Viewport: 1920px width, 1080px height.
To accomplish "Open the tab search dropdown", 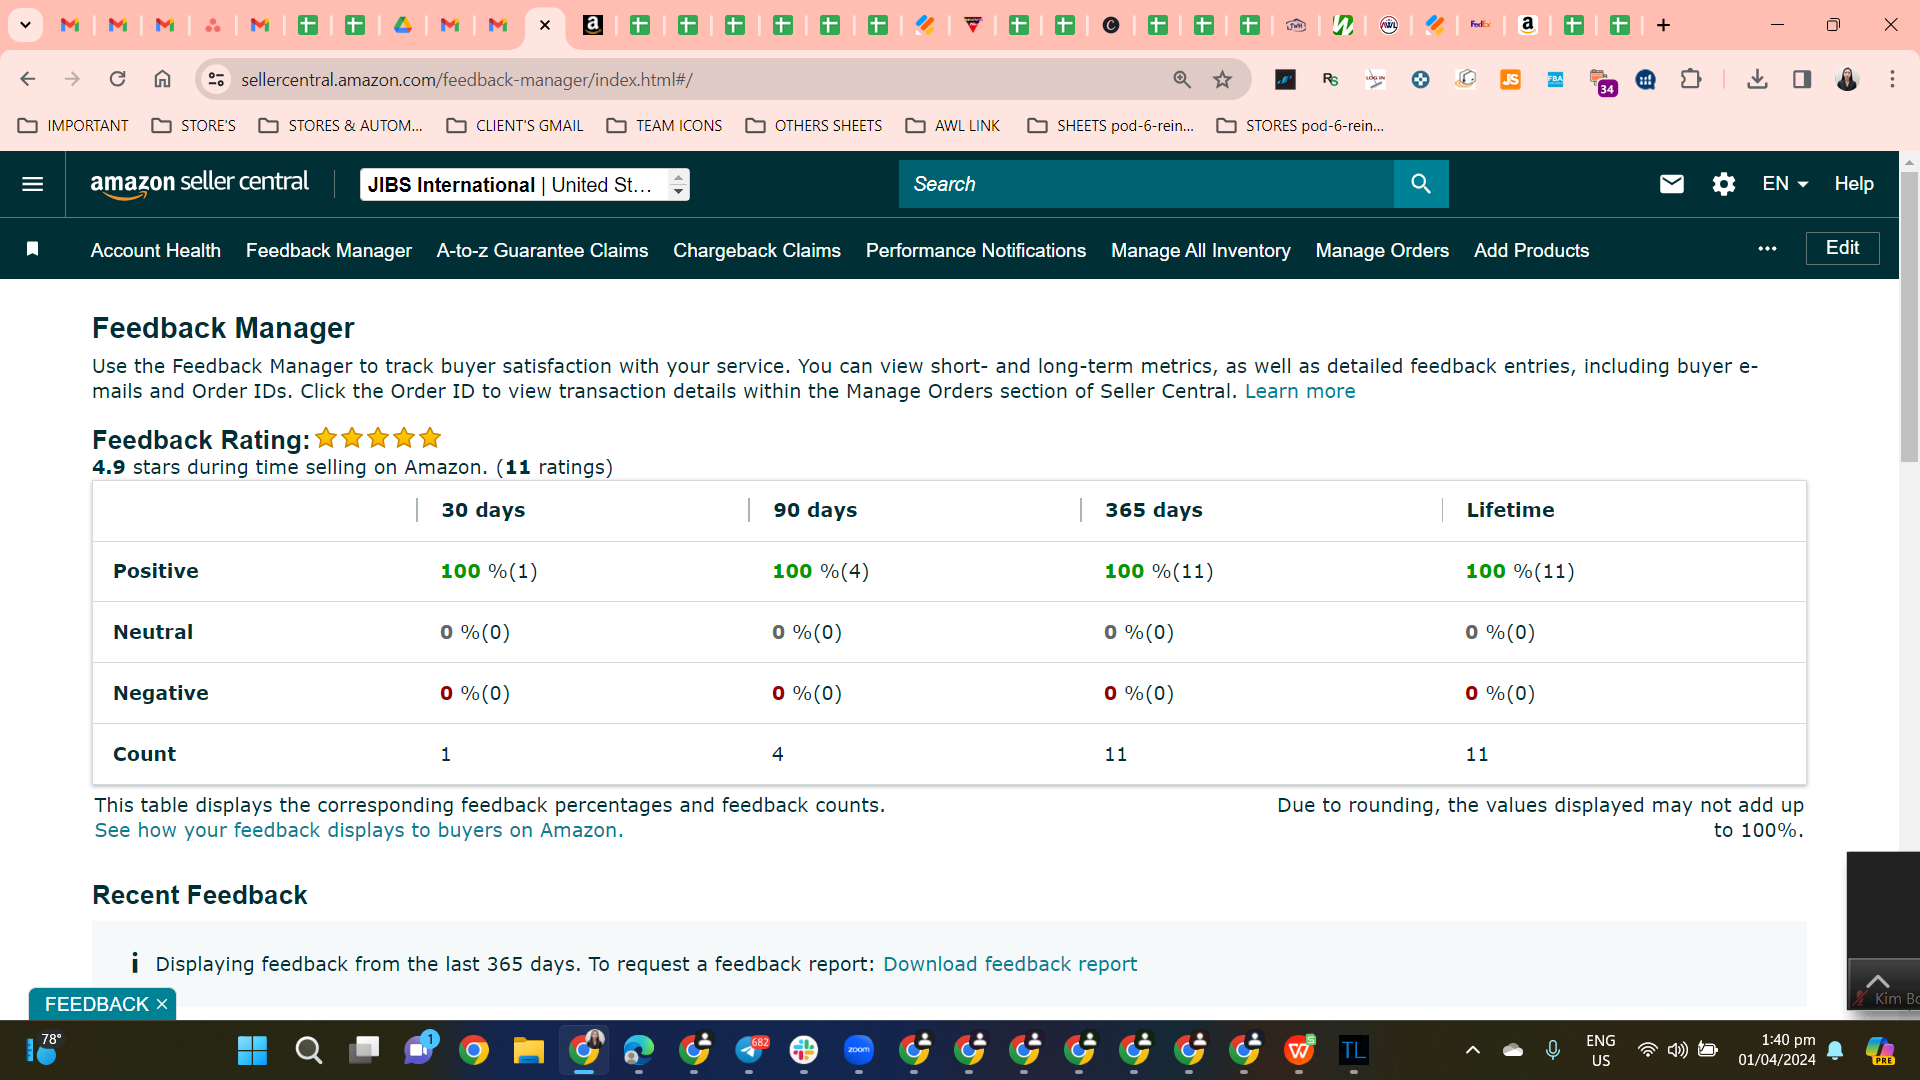I will tap(25, 25).
